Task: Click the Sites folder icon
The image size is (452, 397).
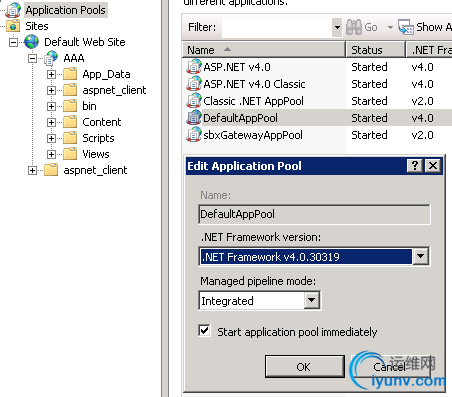Action: (13, 26)
